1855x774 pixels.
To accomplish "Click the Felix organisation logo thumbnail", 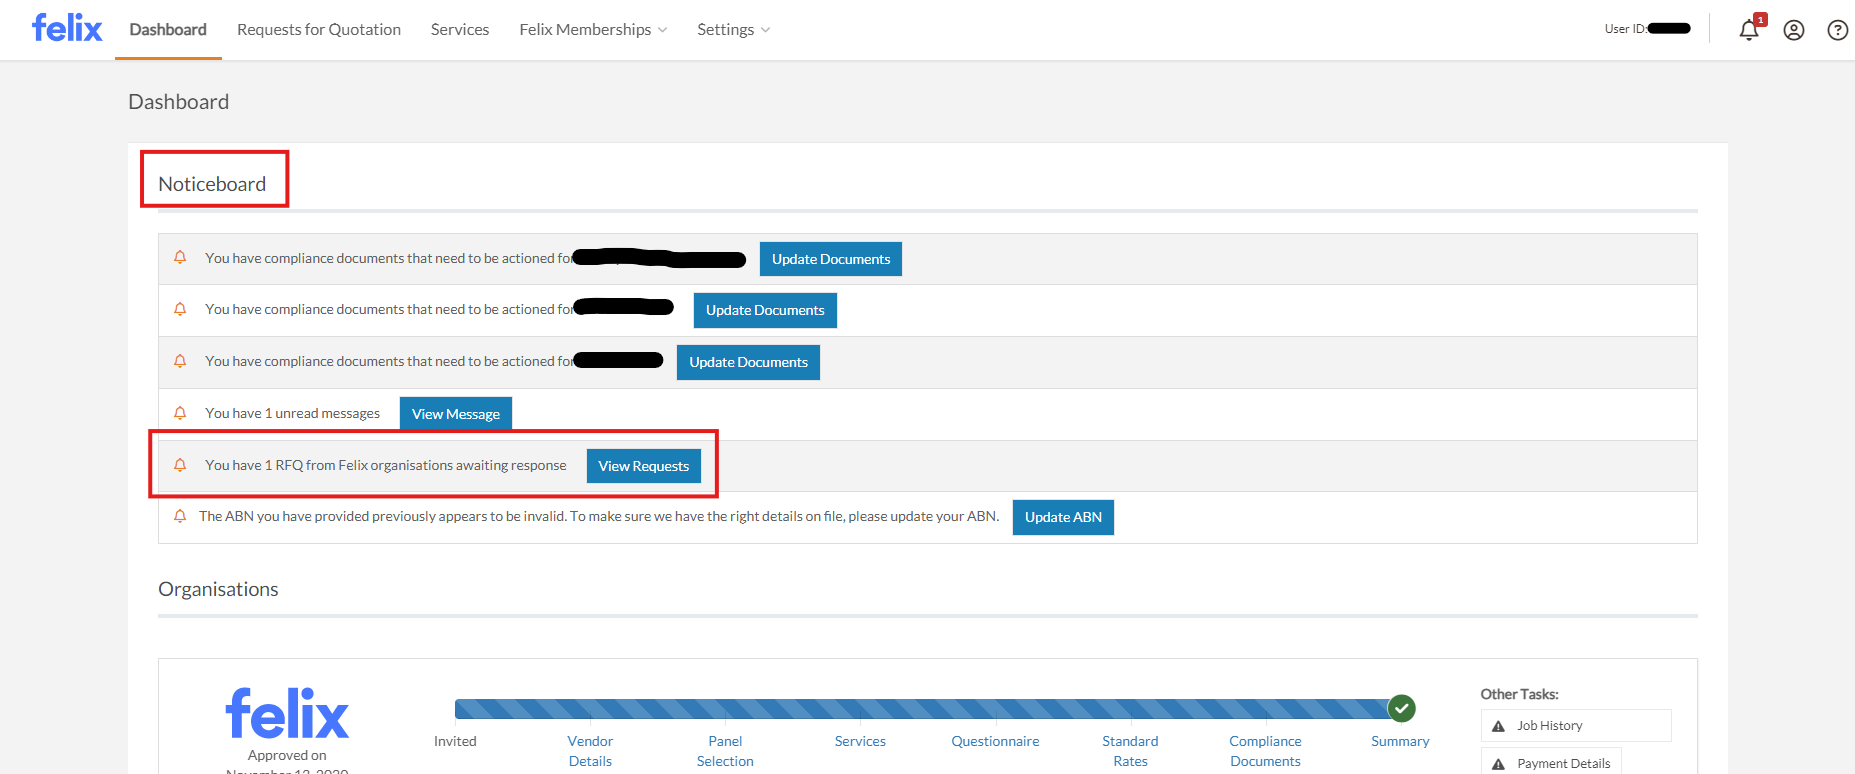I will [x=287, y=713].
